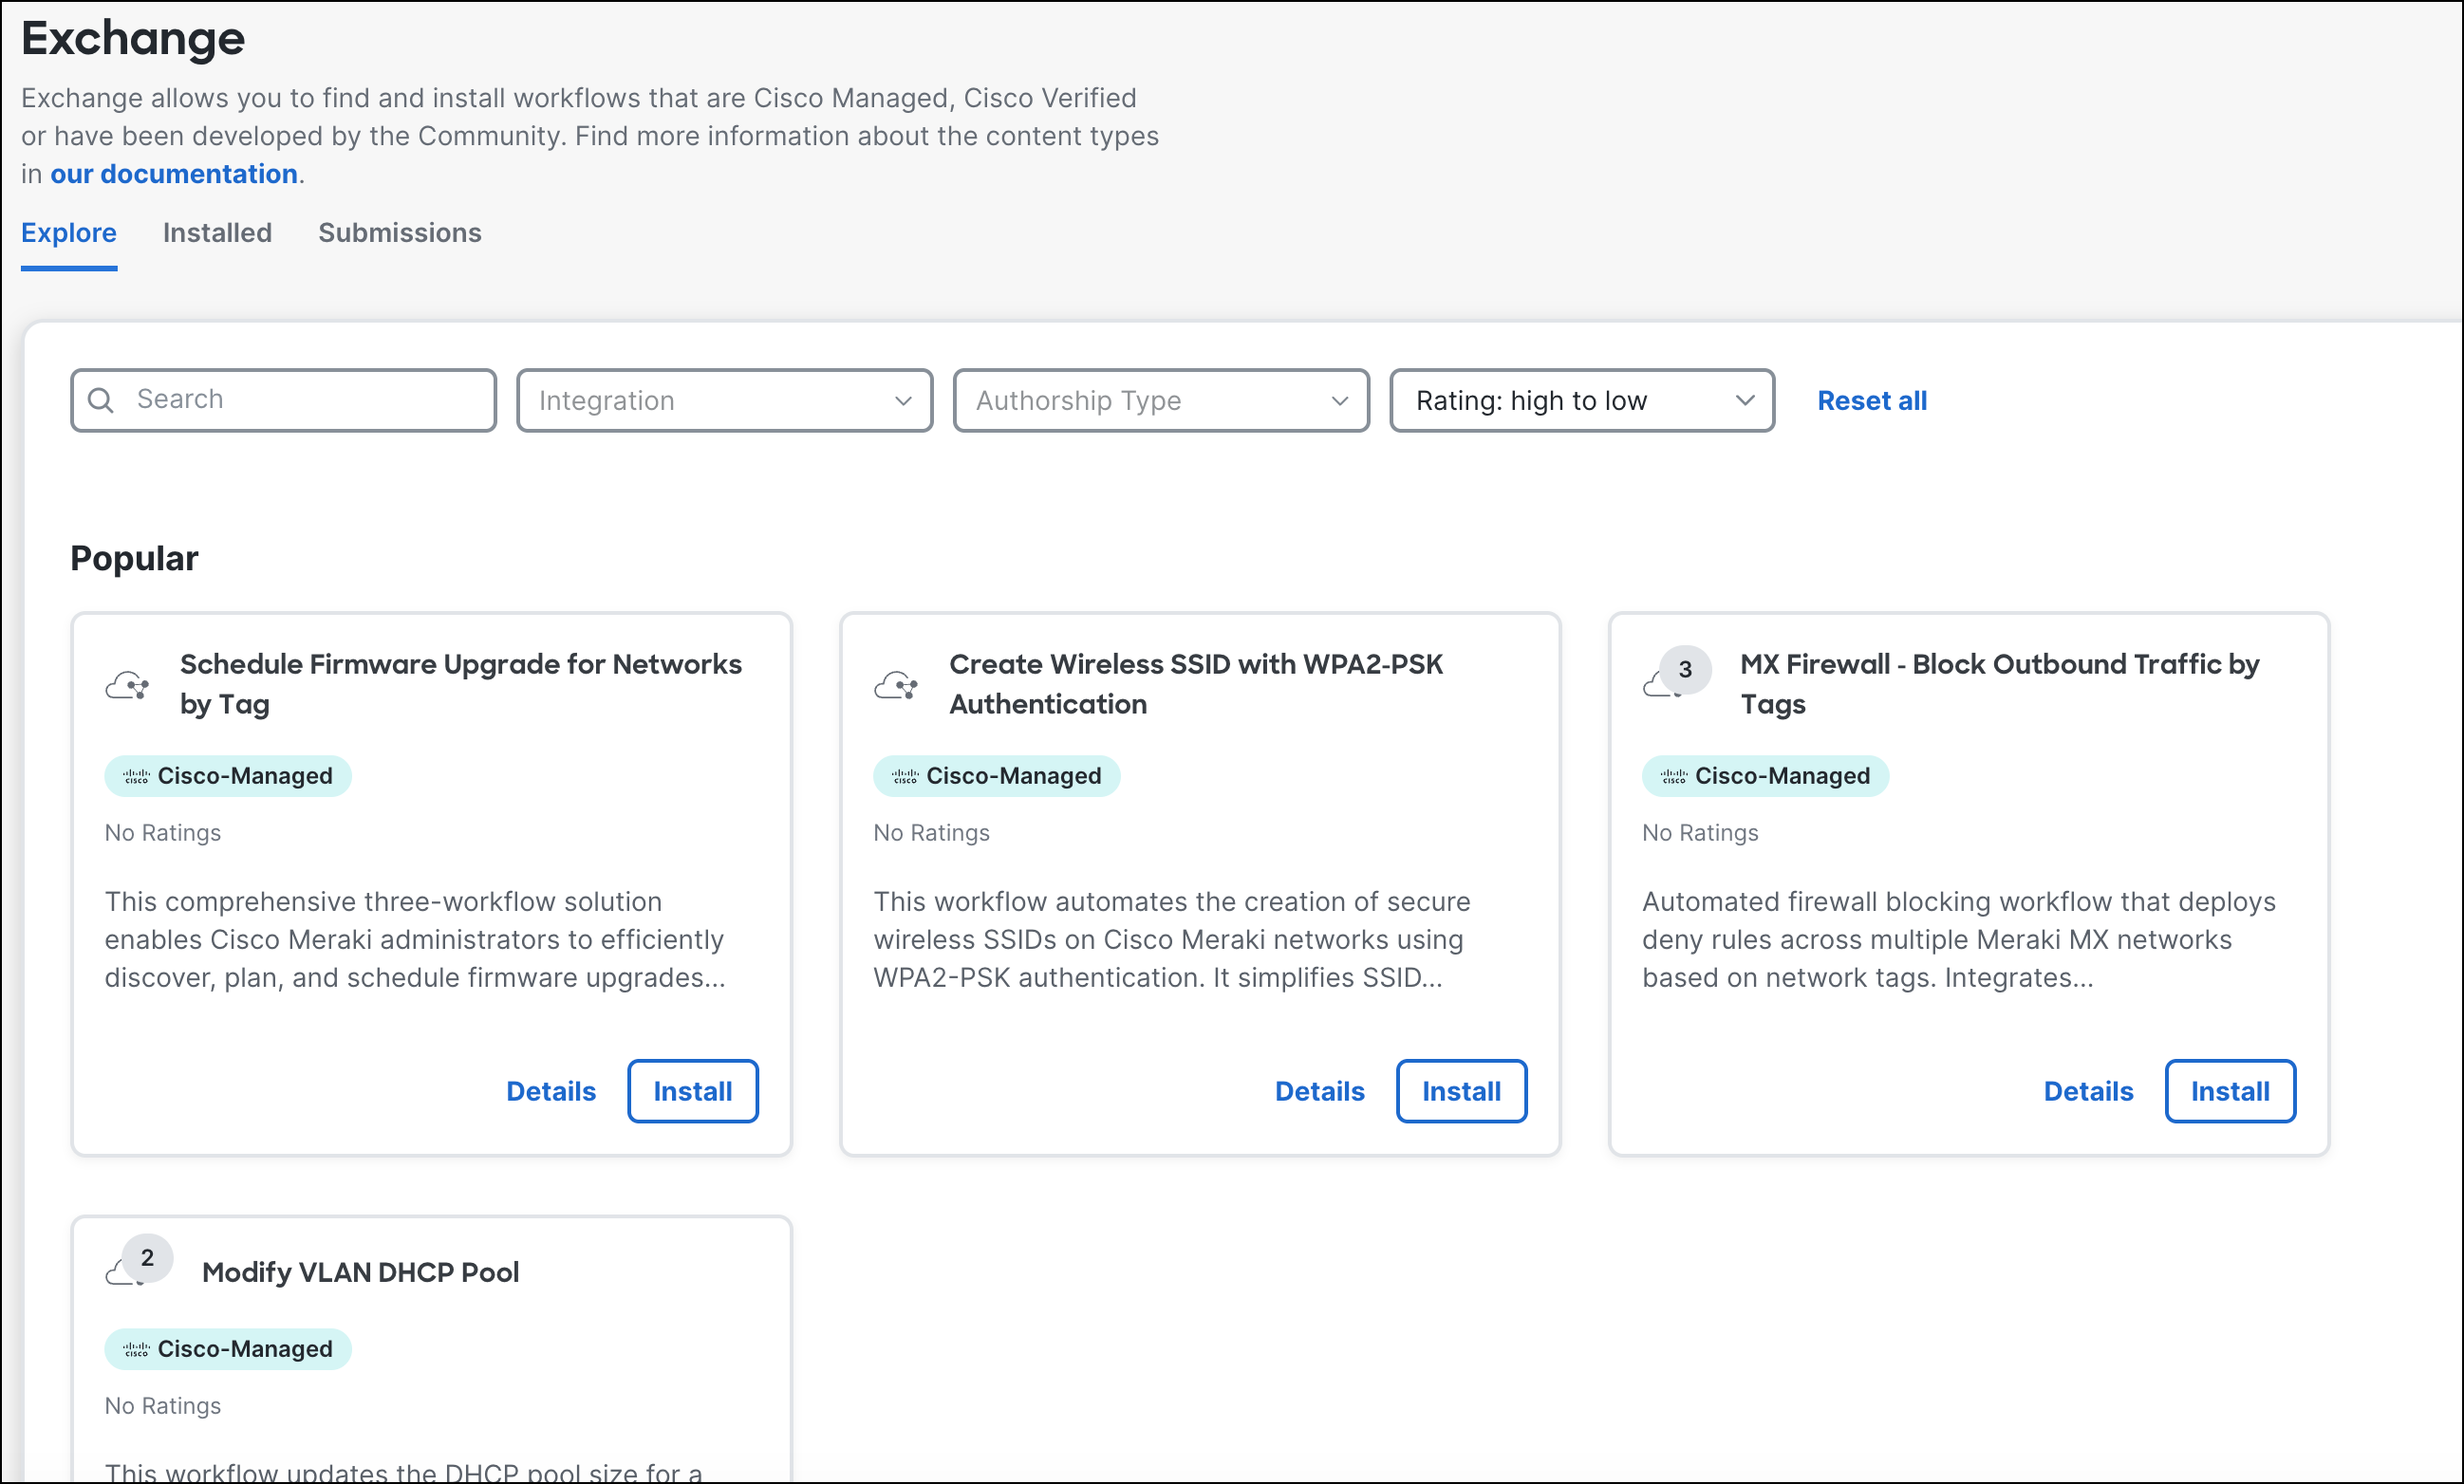This screenshot has height=1484, width=2464.
Task: Expand the Authorship Type dropdown
Action: [x=1161, y=400]
